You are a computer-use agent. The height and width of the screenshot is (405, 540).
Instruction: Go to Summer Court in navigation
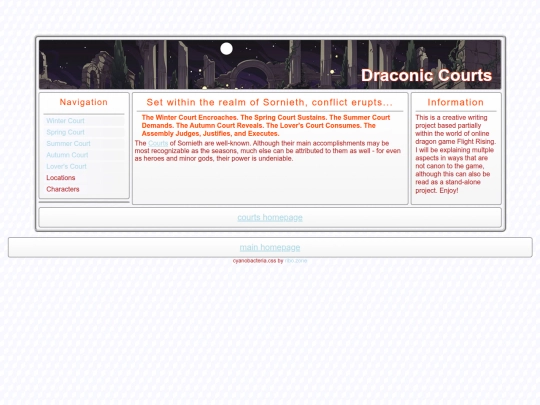click(x=68, y=144)
